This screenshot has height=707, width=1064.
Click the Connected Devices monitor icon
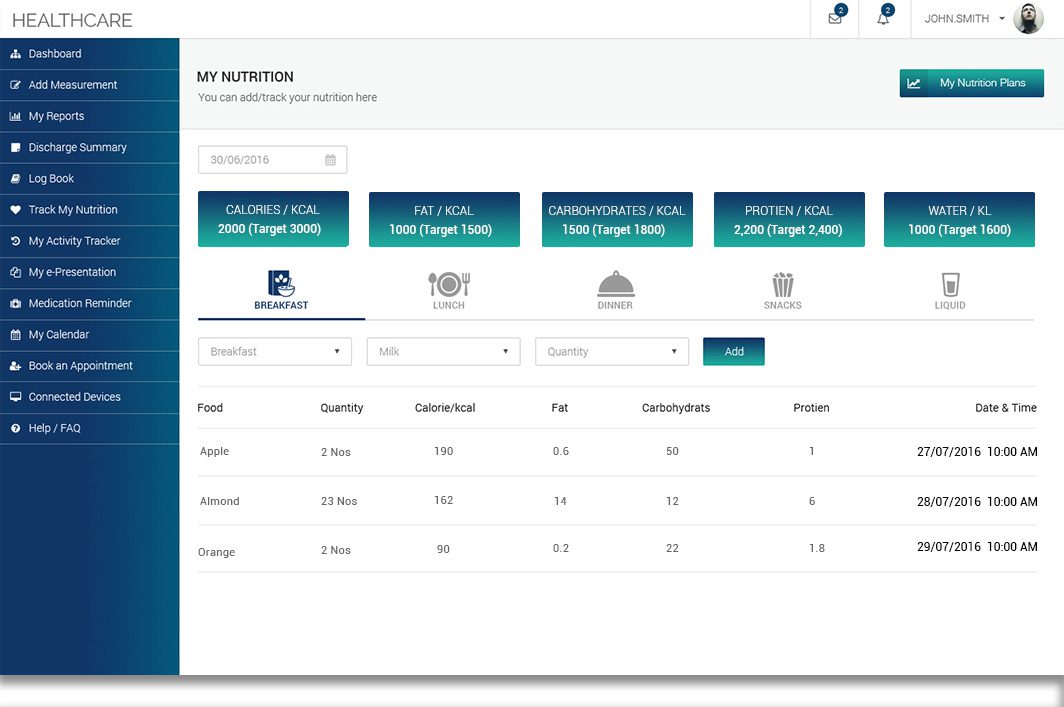tap(16, 397)
